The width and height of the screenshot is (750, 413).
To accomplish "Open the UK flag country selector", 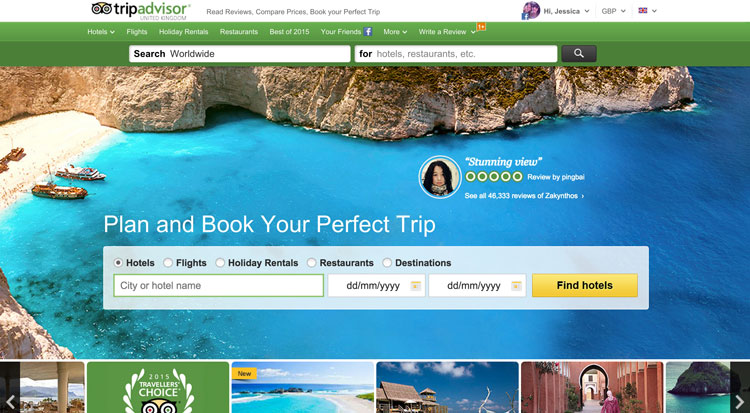I will 647,11.
